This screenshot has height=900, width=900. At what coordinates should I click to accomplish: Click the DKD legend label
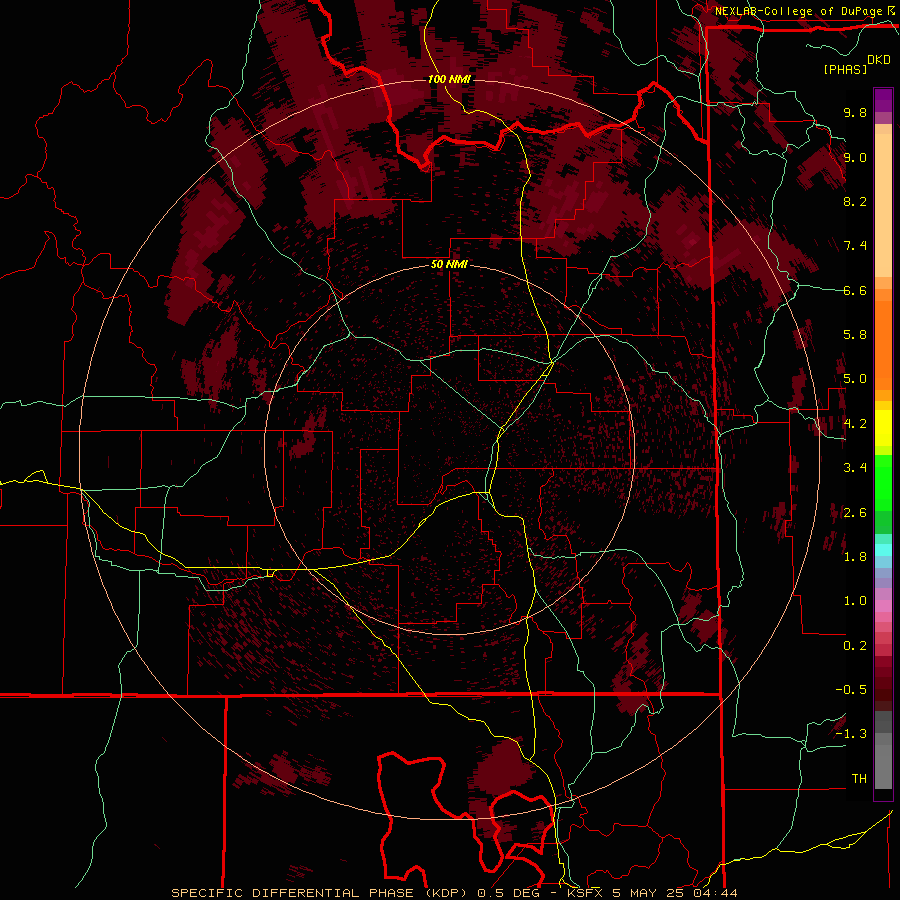879,60
